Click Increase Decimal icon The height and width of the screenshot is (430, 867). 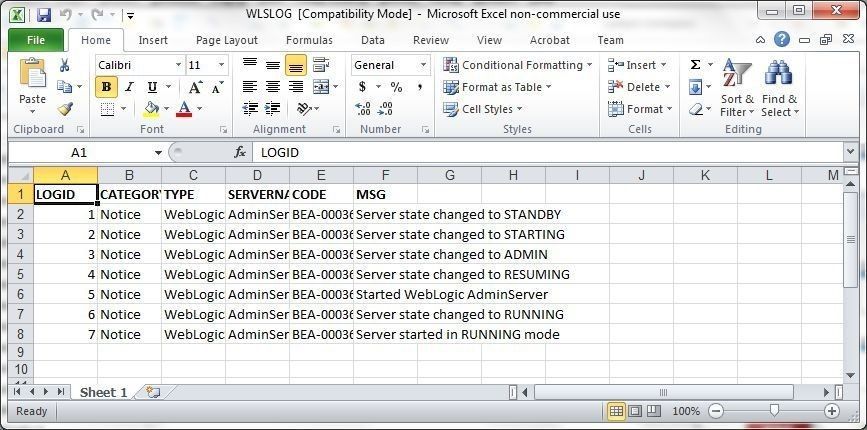coord(362,108)
